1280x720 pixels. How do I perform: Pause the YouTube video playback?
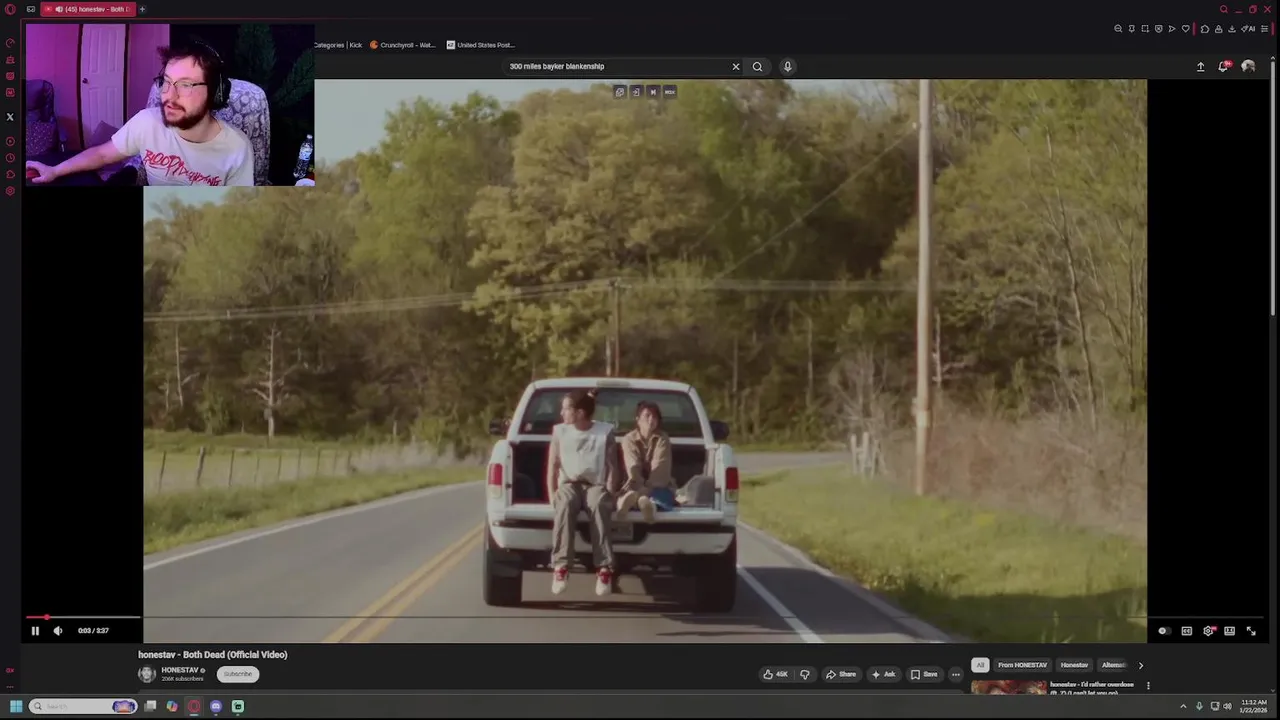click(x=35, y=631)
